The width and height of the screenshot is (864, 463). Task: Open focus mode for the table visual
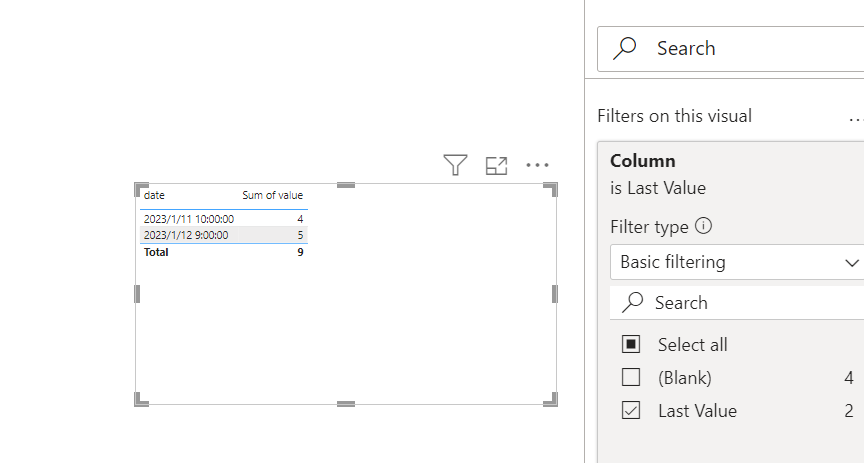click(x=496, y=165)
